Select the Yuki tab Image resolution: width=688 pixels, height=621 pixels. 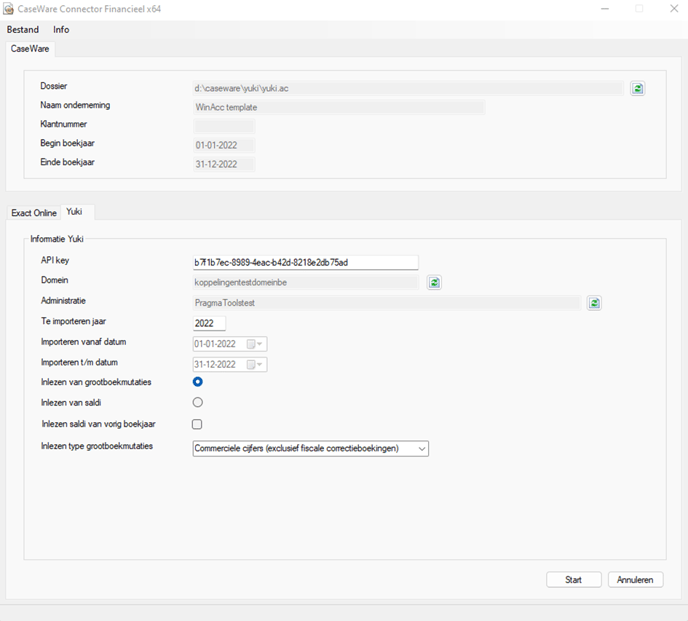75,212
